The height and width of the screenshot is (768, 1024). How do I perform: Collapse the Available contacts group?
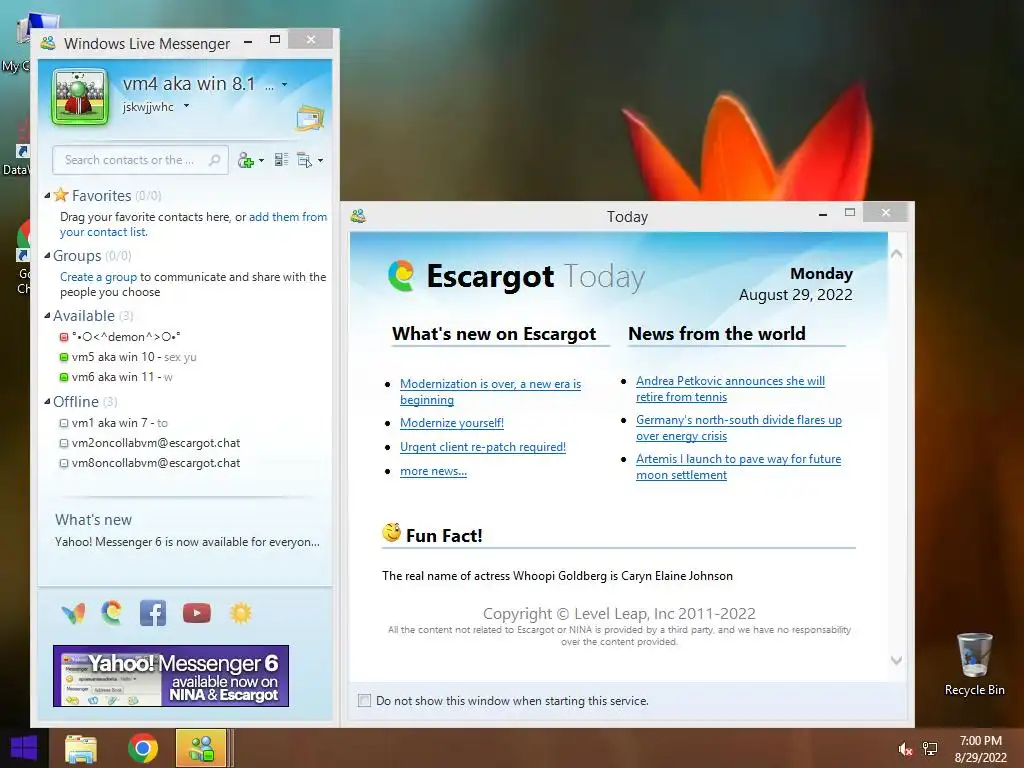tap(47, 315)
